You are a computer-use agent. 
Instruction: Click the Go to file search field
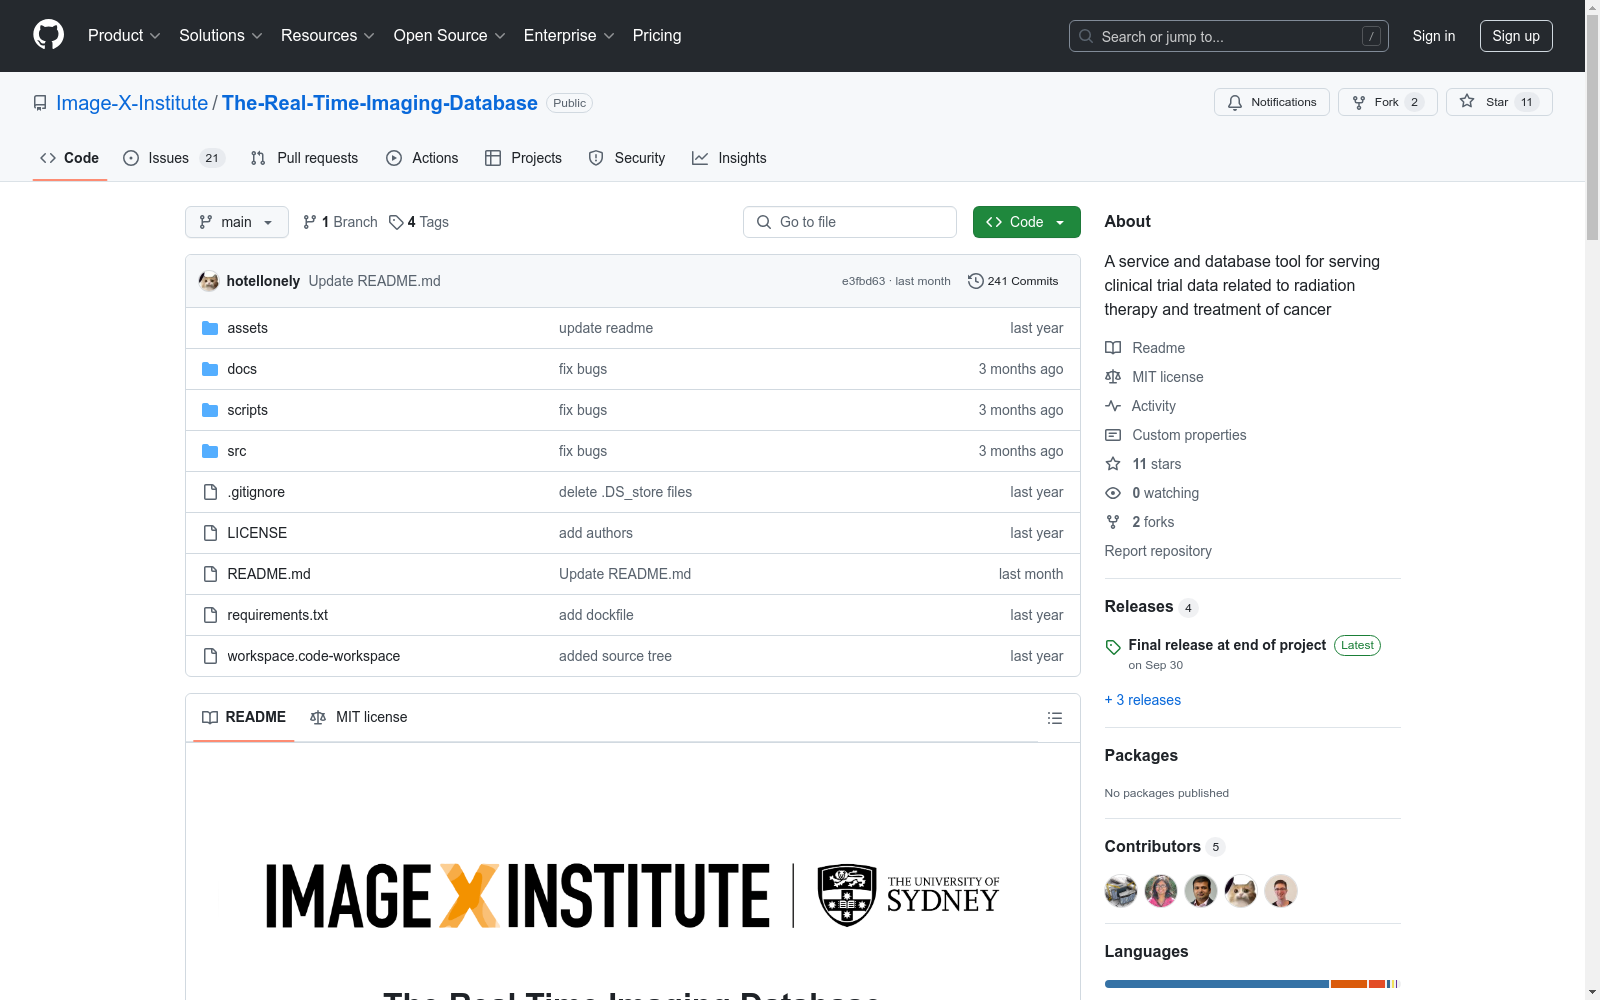tap(850, 222)
